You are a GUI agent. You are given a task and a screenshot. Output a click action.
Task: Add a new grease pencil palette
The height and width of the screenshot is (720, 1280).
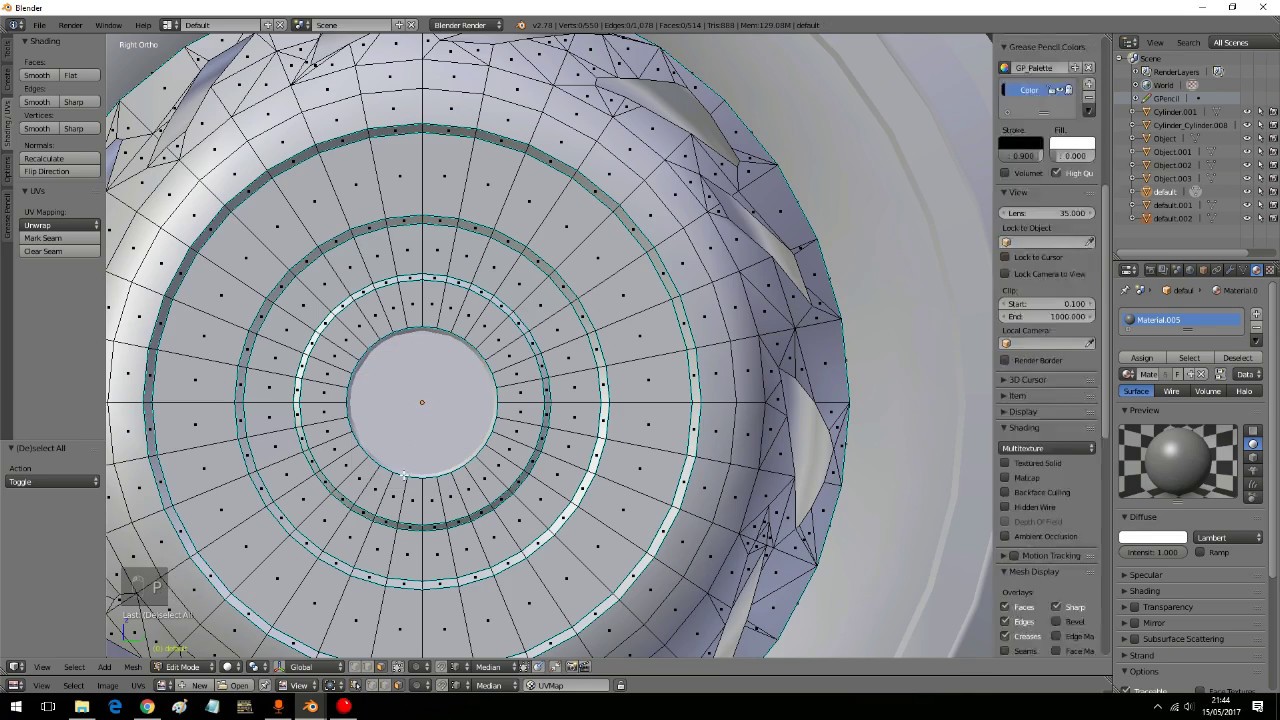pos(1075,68)
